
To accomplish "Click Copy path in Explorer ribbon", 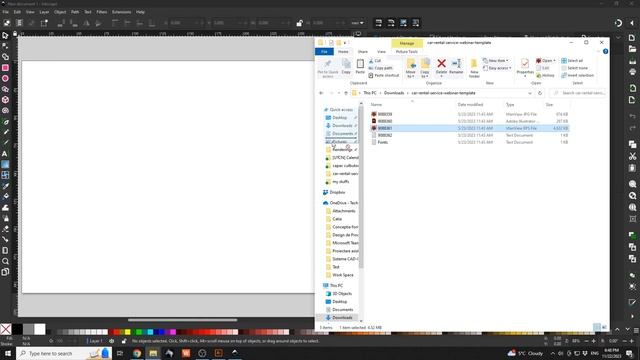I will 380,68.
